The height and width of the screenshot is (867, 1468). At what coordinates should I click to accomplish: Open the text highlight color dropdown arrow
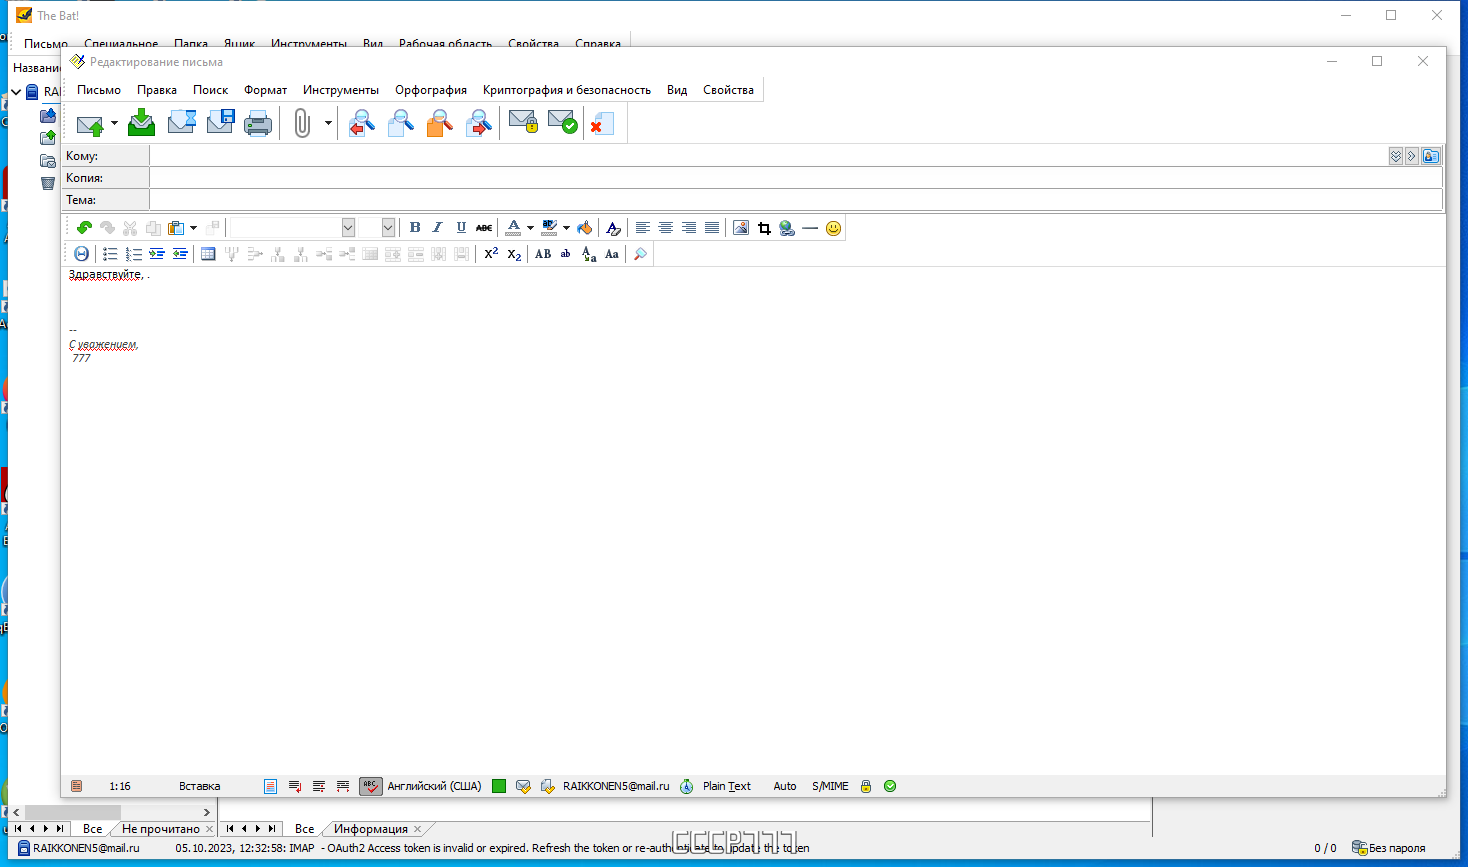(566, 228)
